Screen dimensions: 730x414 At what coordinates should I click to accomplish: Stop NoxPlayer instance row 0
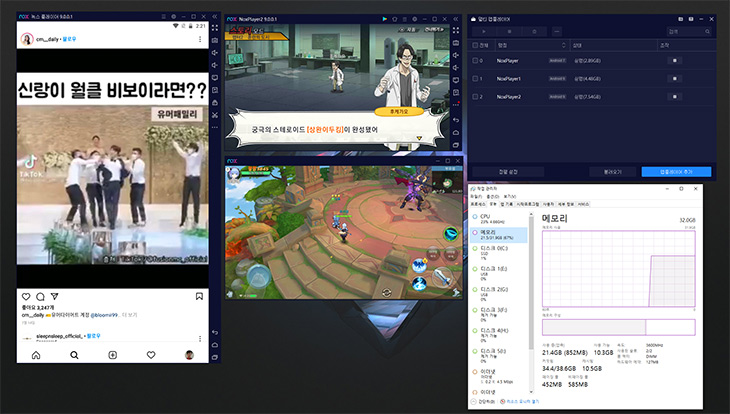(x=675, y=61)
